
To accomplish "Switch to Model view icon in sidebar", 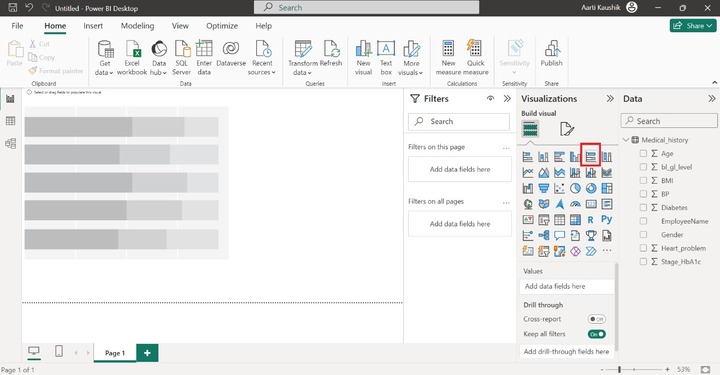I will [x=10, y=143].
